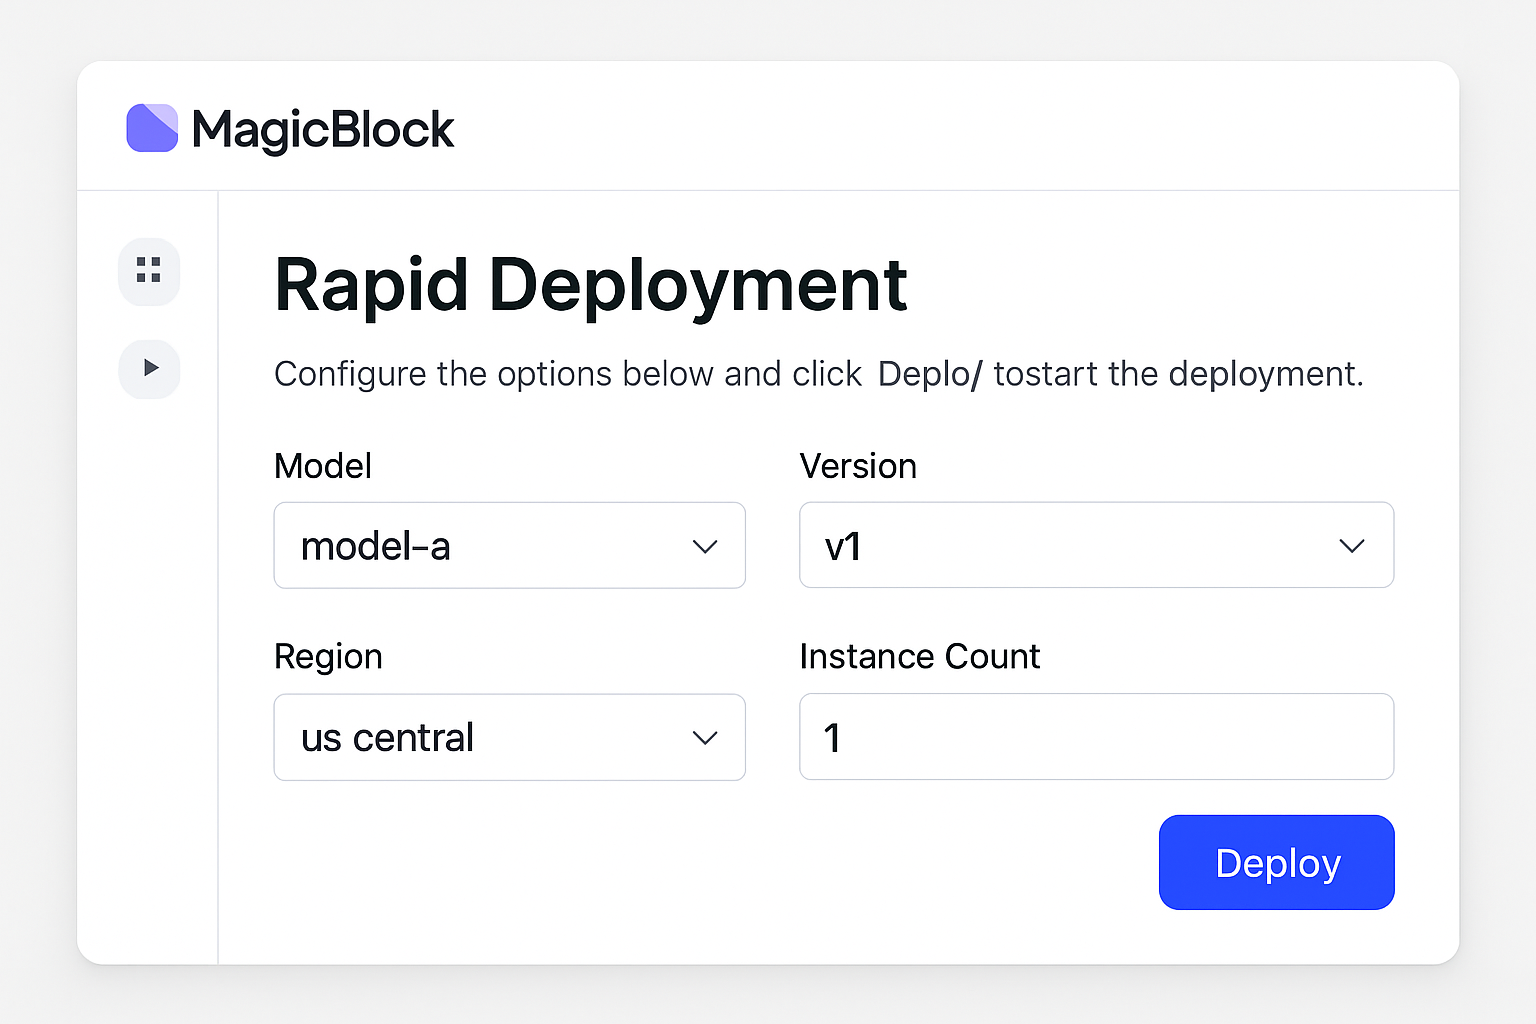The image size is (1536, 1024).
Task: Click the MagicBlock title text
Action: point(322,128)
